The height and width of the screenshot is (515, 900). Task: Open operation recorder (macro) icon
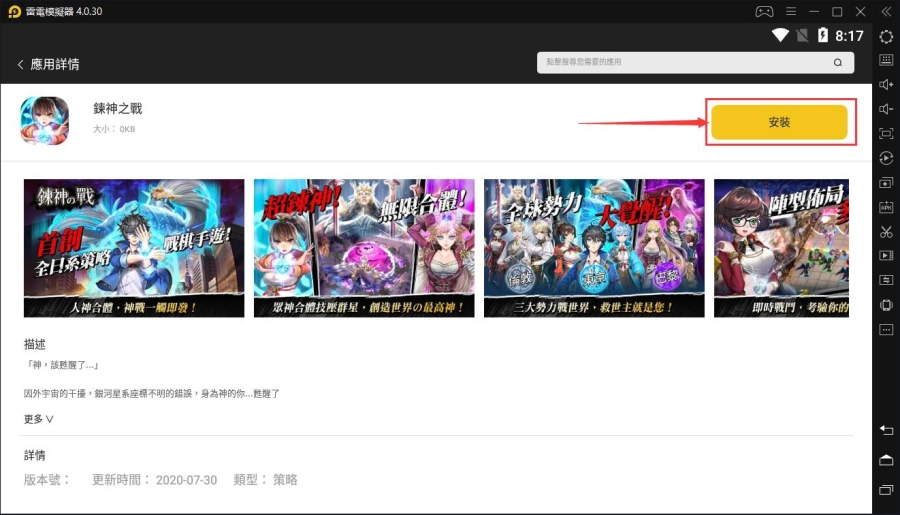tap(886, 158)
